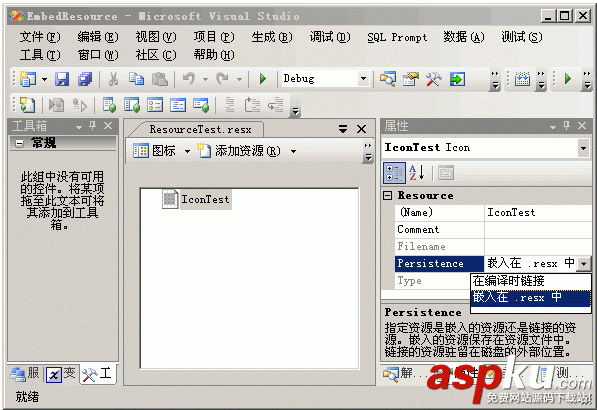Open the 工具箱 panel options dropdown

pos(79,127)
